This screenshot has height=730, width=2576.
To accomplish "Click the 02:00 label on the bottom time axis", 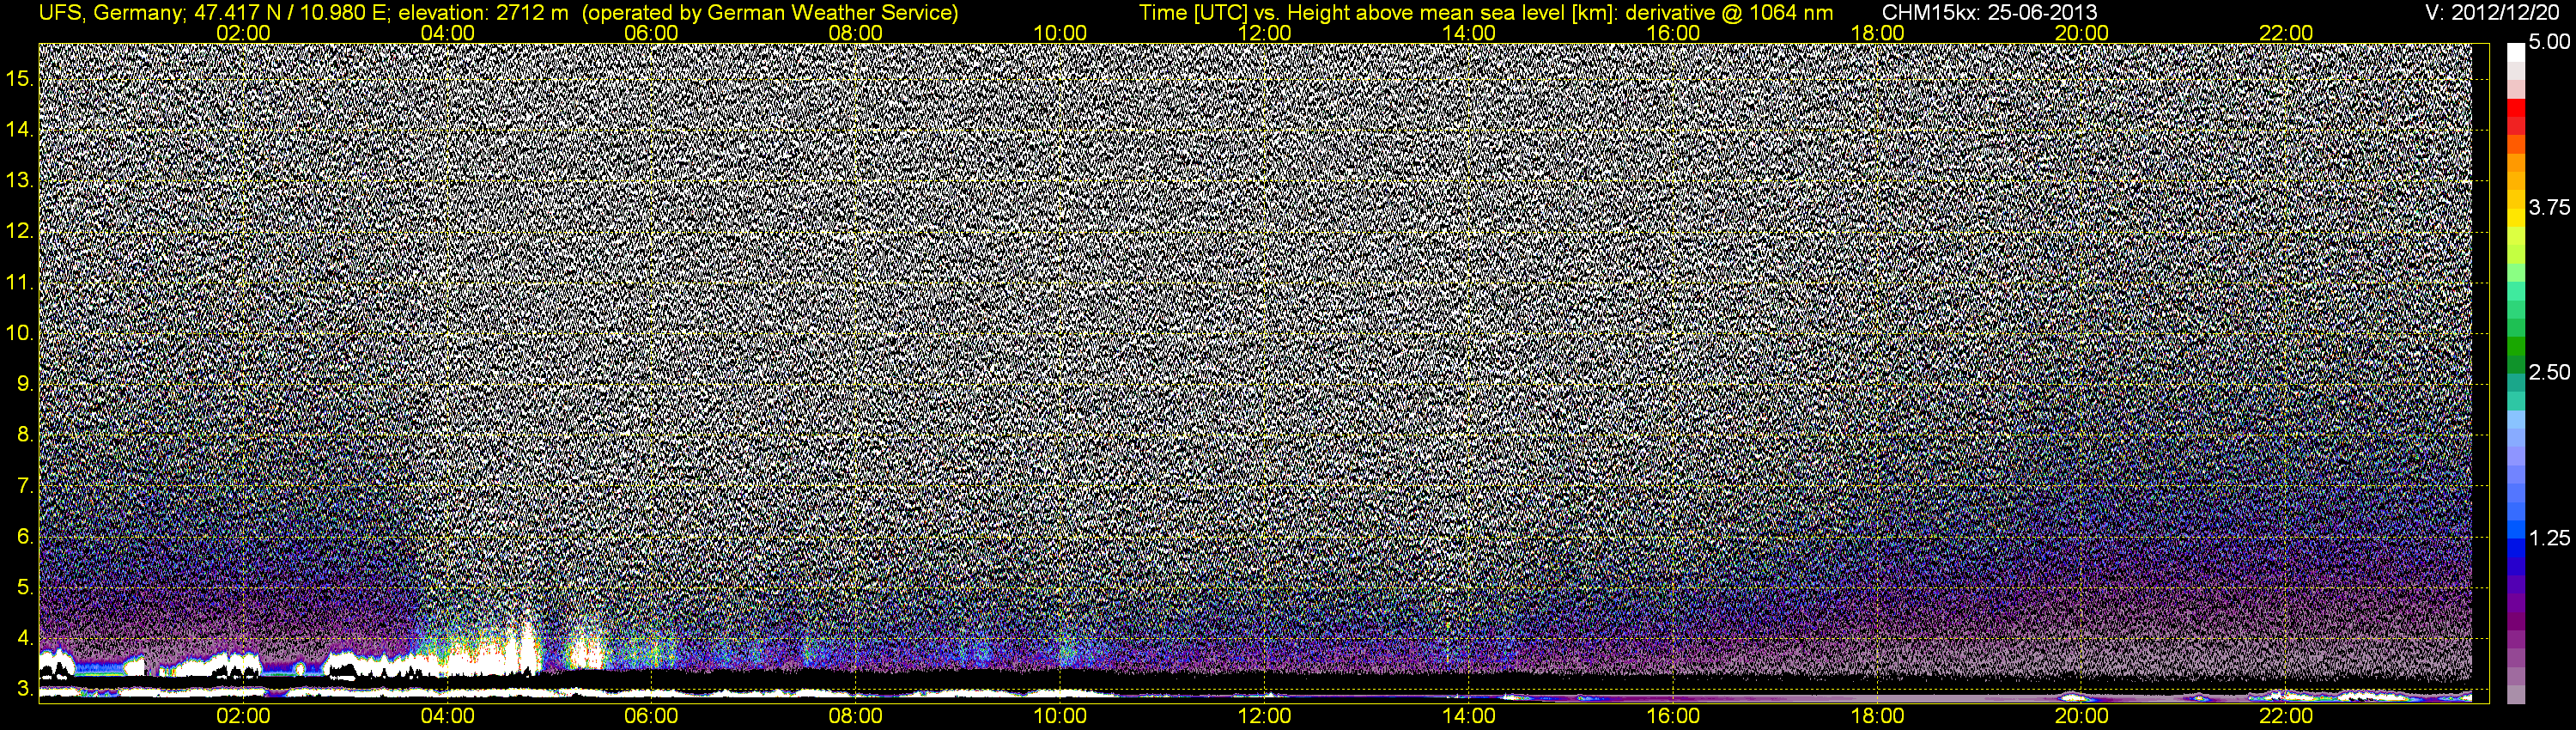I will coord(243,716).
